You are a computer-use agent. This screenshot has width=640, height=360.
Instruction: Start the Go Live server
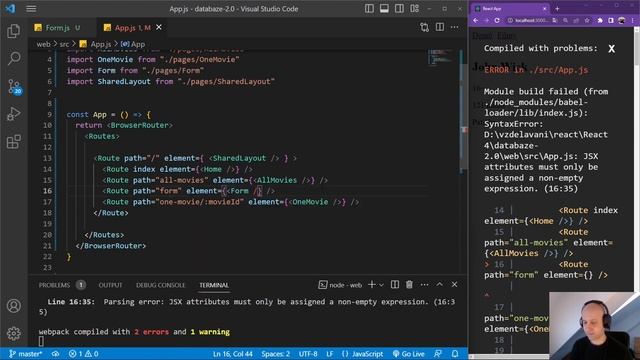pos(409,354)
